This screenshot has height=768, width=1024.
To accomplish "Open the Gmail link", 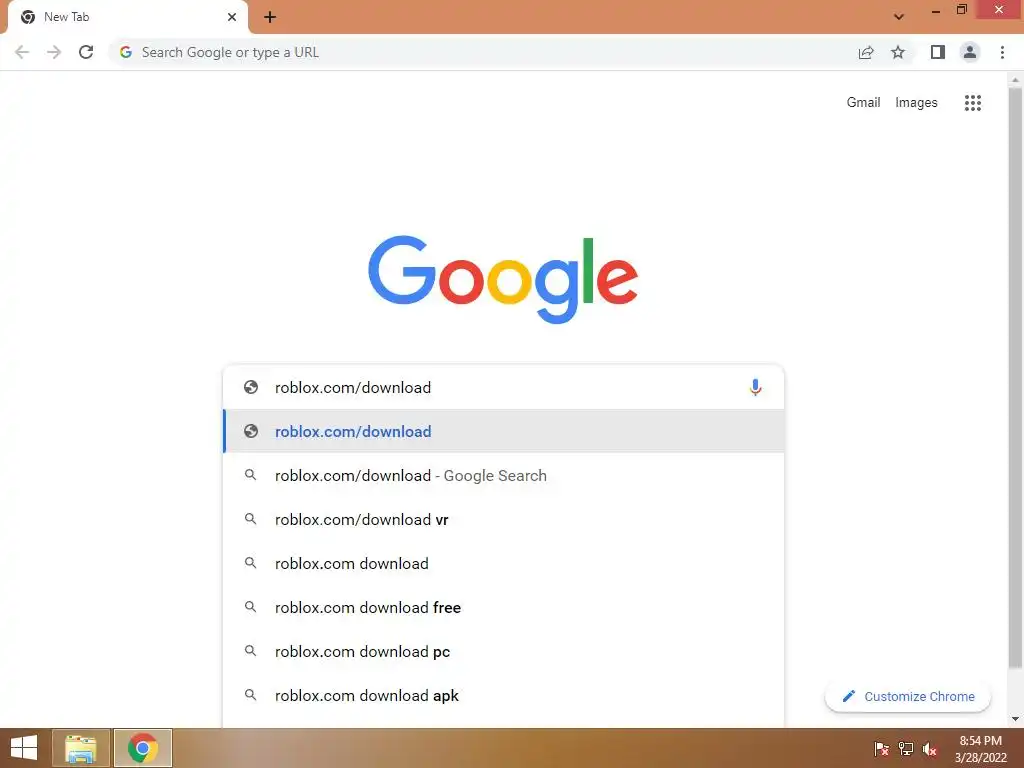I will pos(863,103).
